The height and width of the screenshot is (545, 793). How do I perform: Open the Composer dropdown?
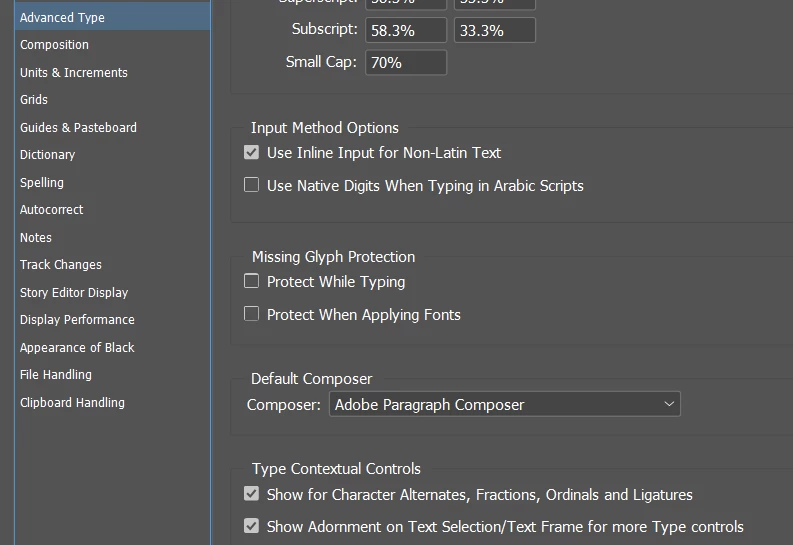[x=505, y=404]
